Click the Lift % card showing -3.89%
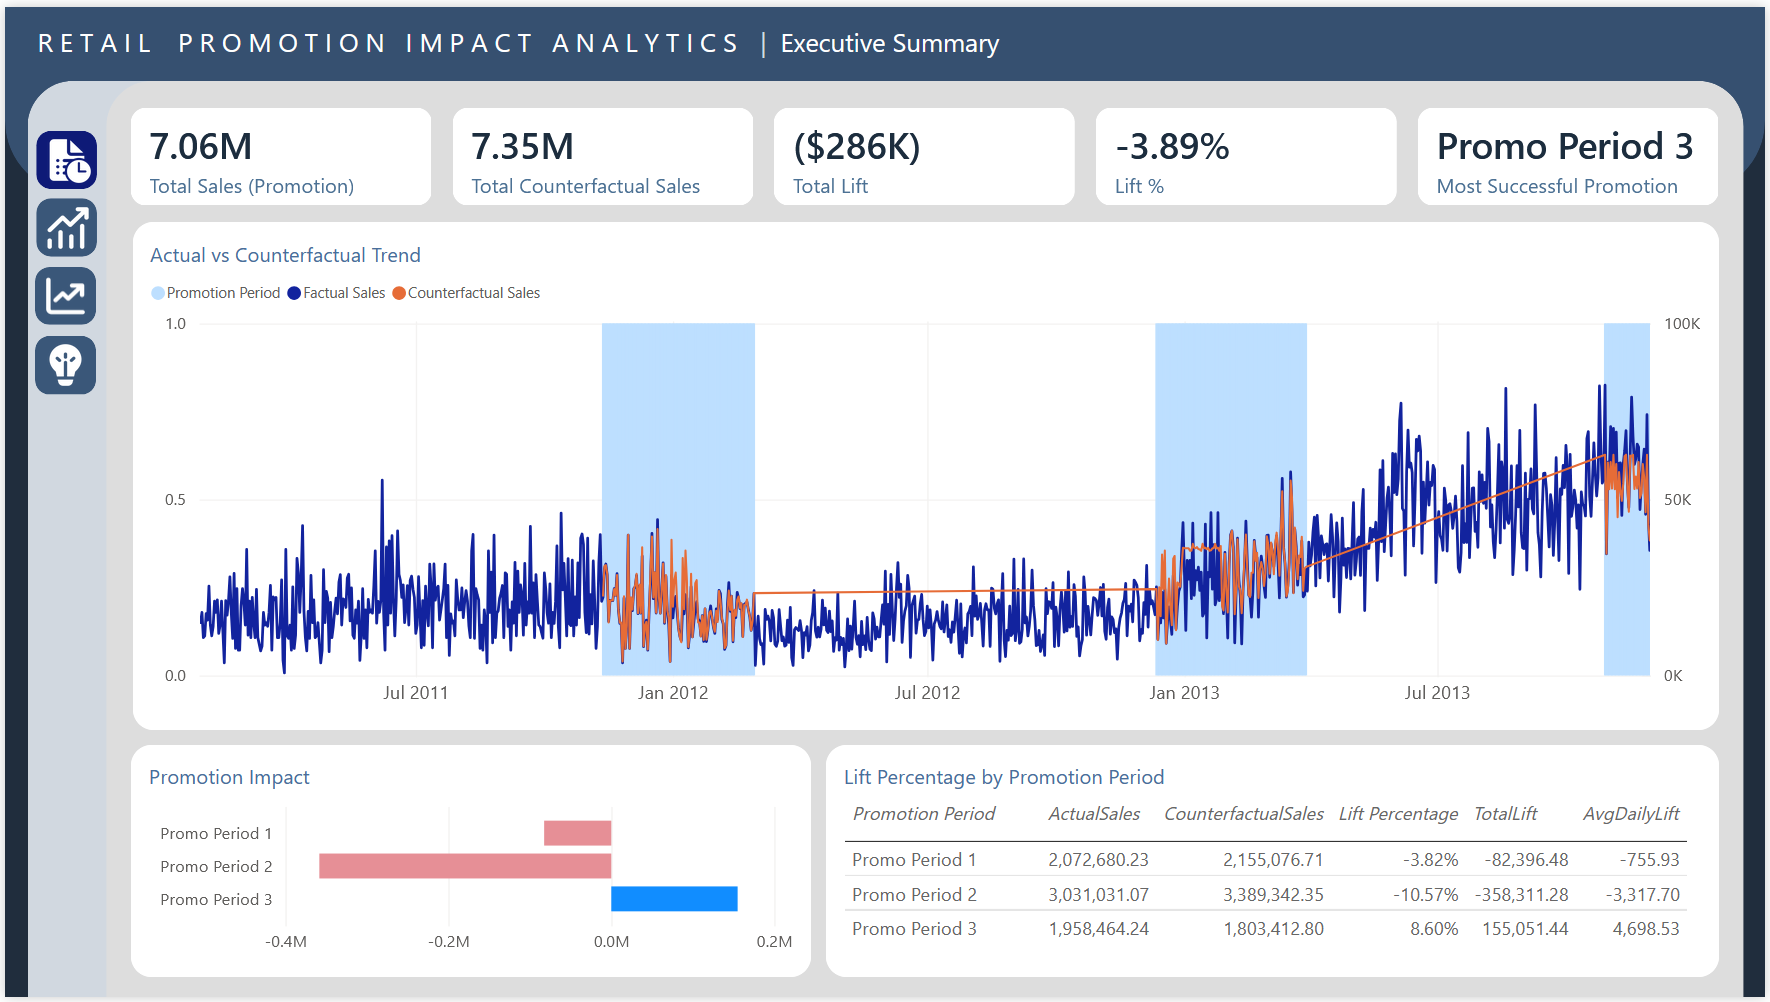 point(1246,157)
